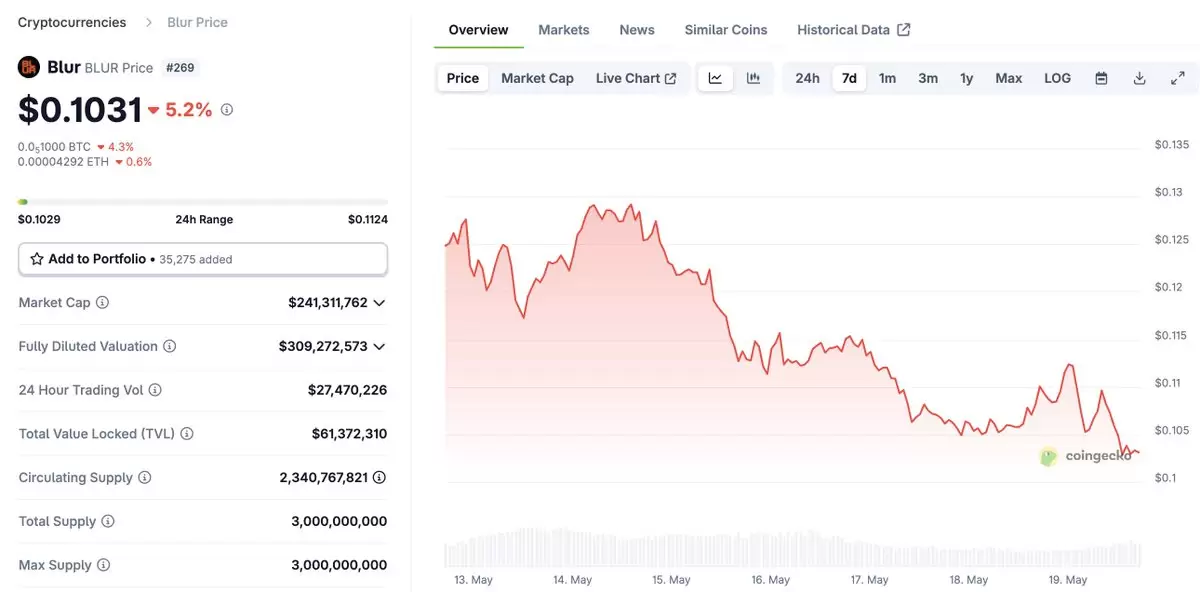1200x592 pixels.
Task: Click info icon beside Market Cap
Action: pyautogui.click(x=102, y=302)
